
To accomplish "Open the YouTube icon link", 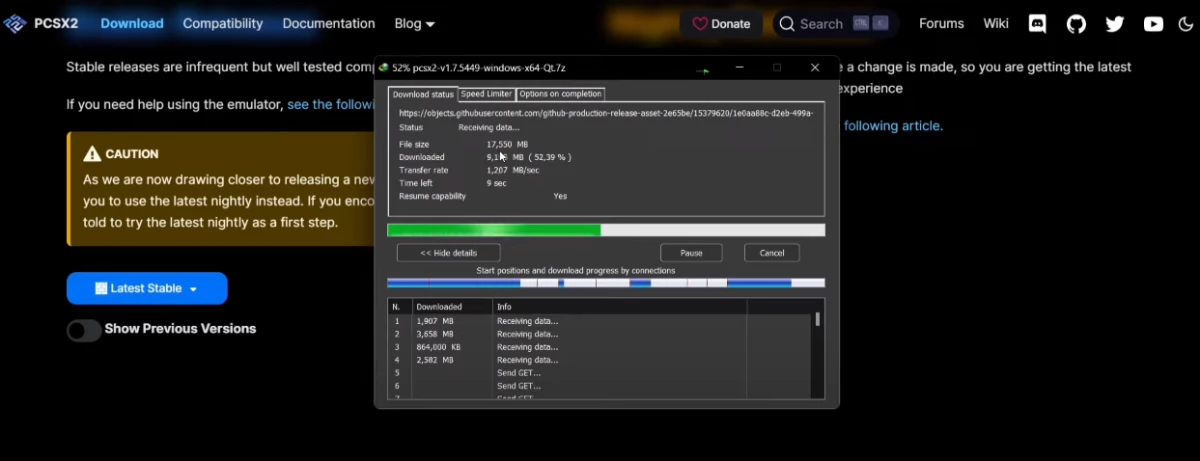I will 1154,24.
